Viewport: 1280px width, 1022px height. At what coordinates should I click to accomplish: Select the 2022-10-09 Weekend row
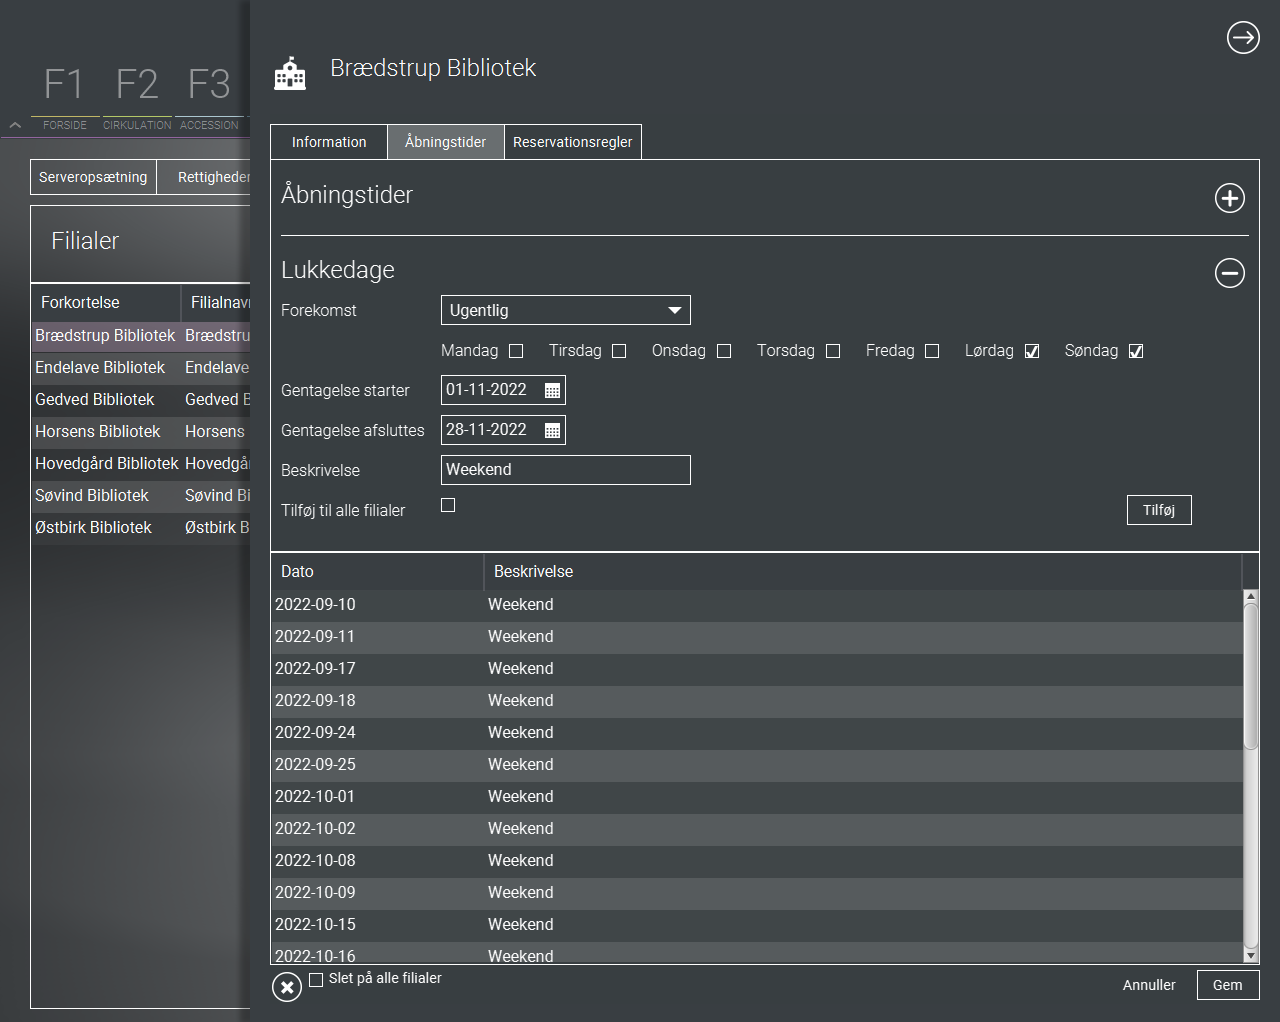pyautogui.click(x=757, y=892)
